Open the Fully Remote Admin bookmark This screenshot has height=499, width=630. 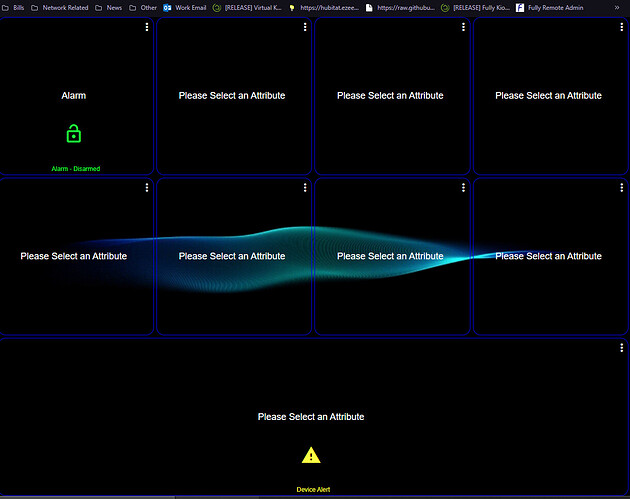548,7
